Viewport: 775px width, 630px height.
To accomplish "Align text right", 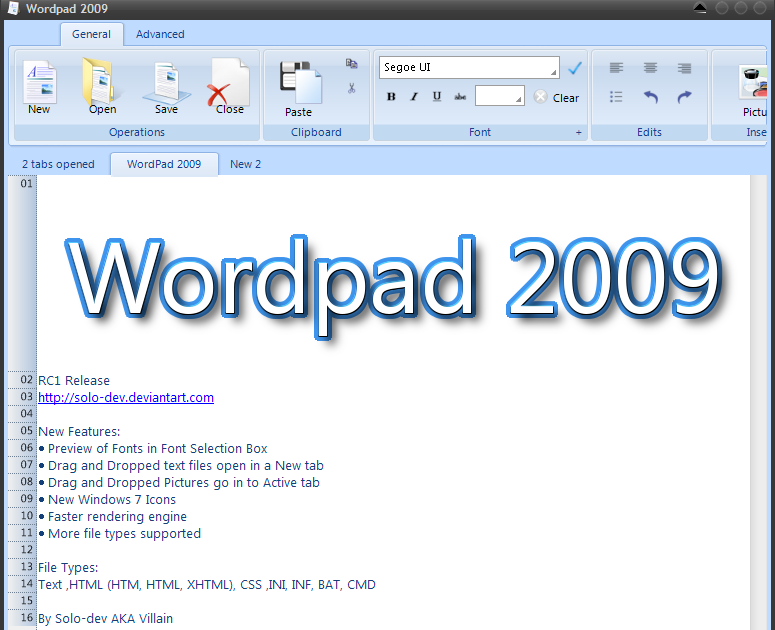I will (x=685, y=68).
